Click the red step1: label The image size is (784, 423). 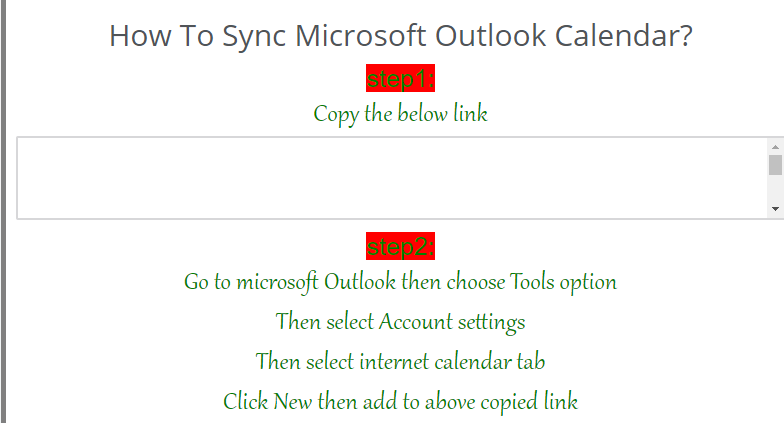tap(400, 78)
